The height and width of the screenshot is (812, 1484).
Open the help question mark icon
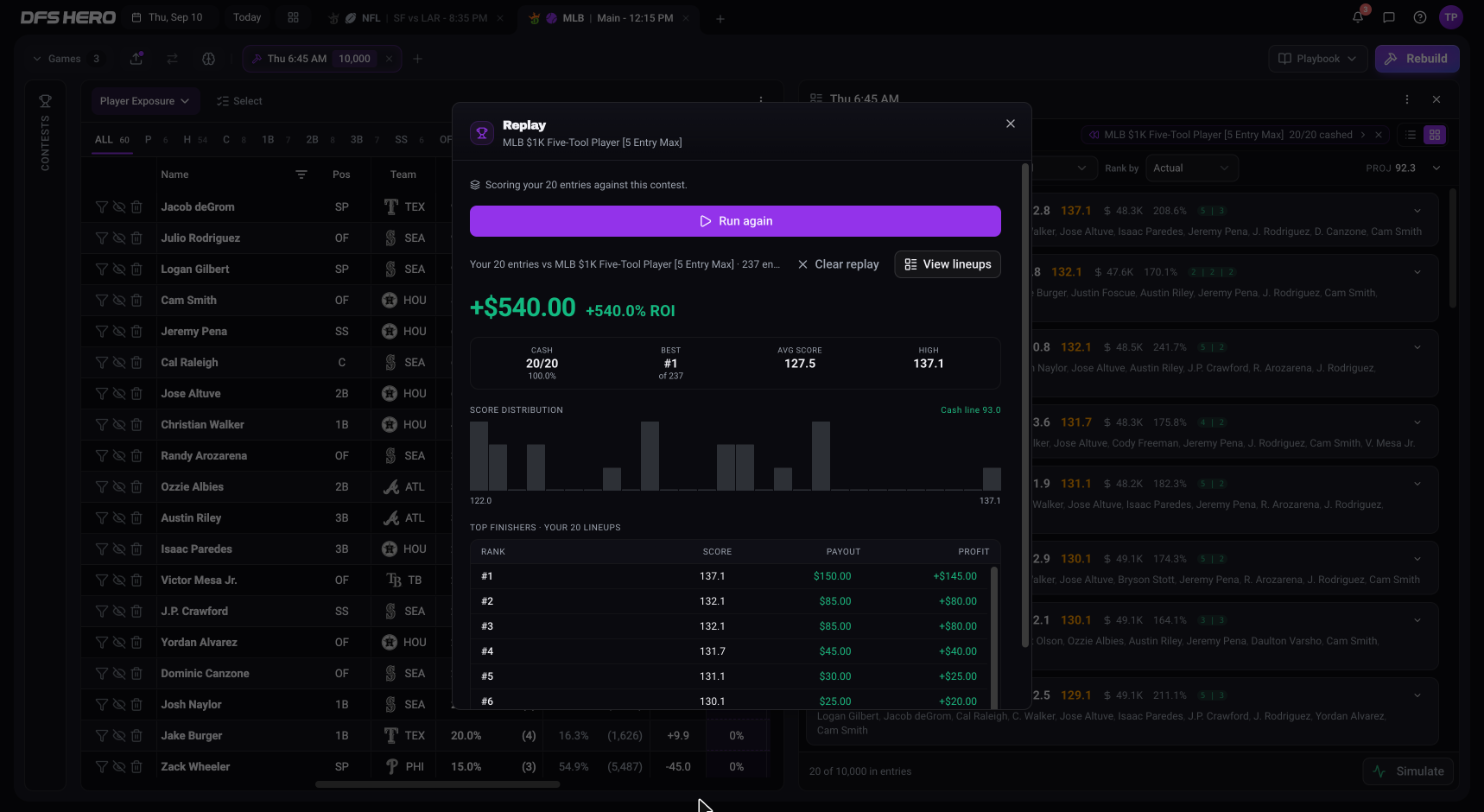click(1420, 17)
